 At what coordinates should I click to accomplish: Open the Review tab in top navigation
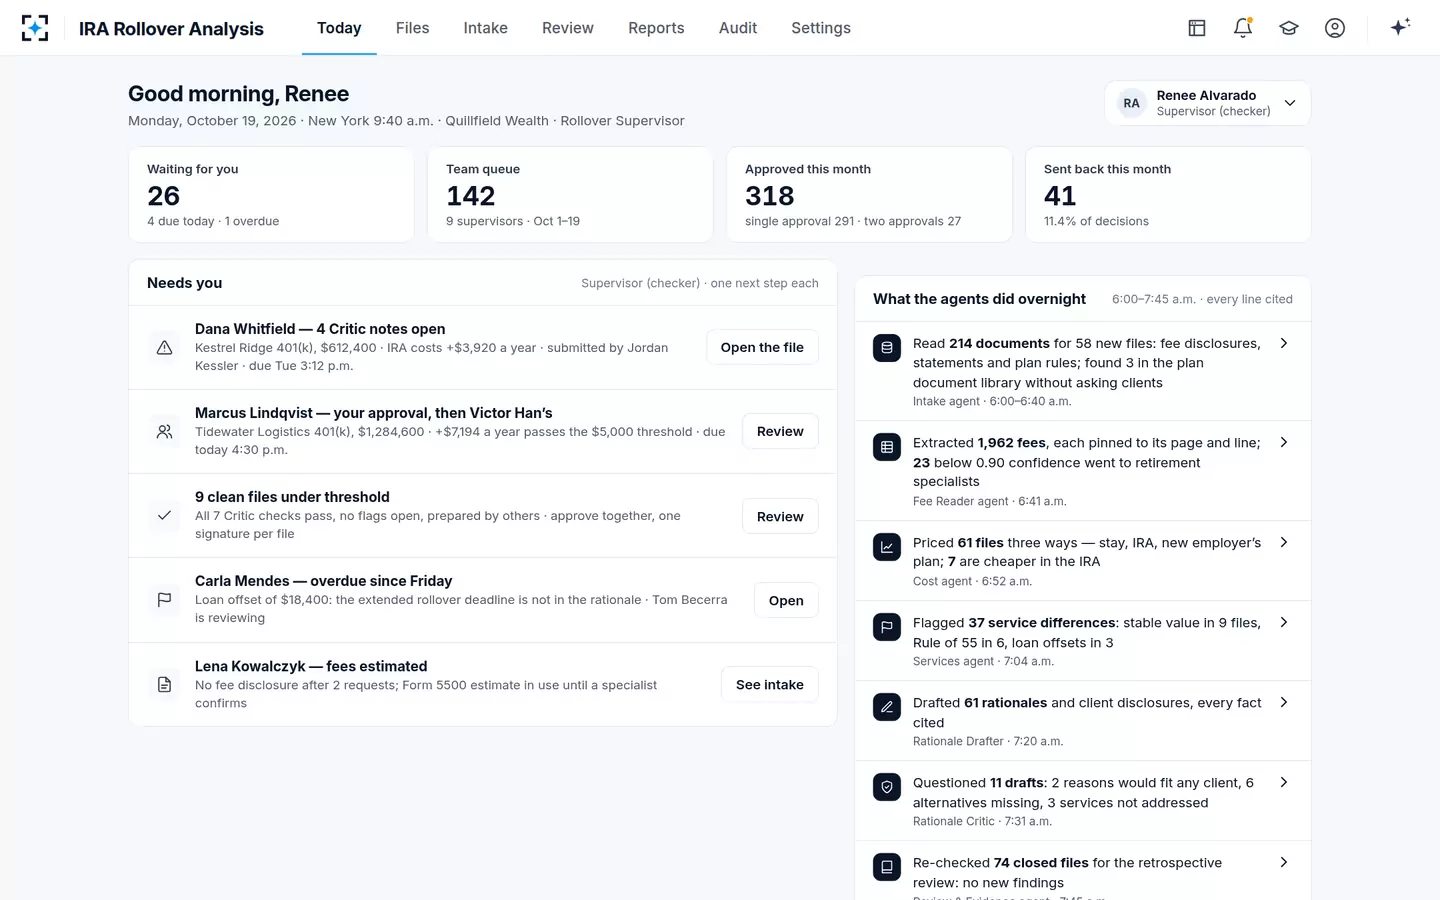[568, 28]
